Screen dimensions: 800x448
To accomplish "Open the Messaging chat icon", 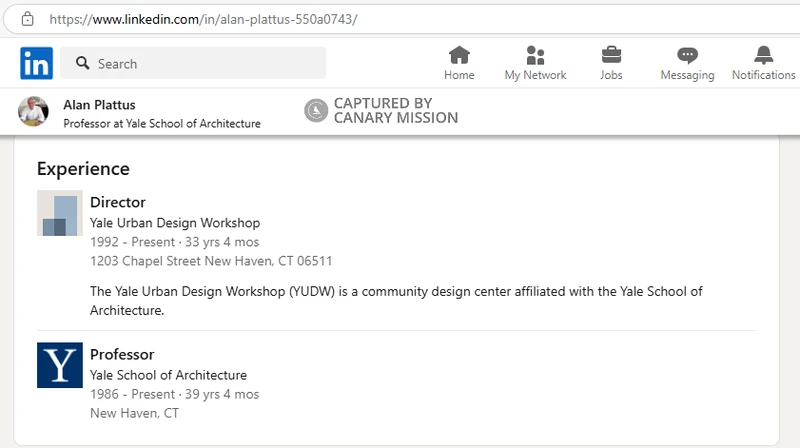I will [x=687, y=55].
